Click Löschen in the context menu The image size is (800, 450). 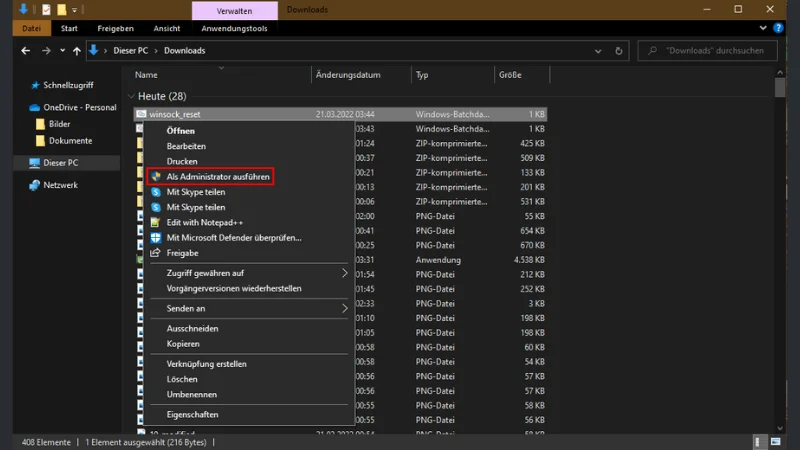[x=182, y=379]
